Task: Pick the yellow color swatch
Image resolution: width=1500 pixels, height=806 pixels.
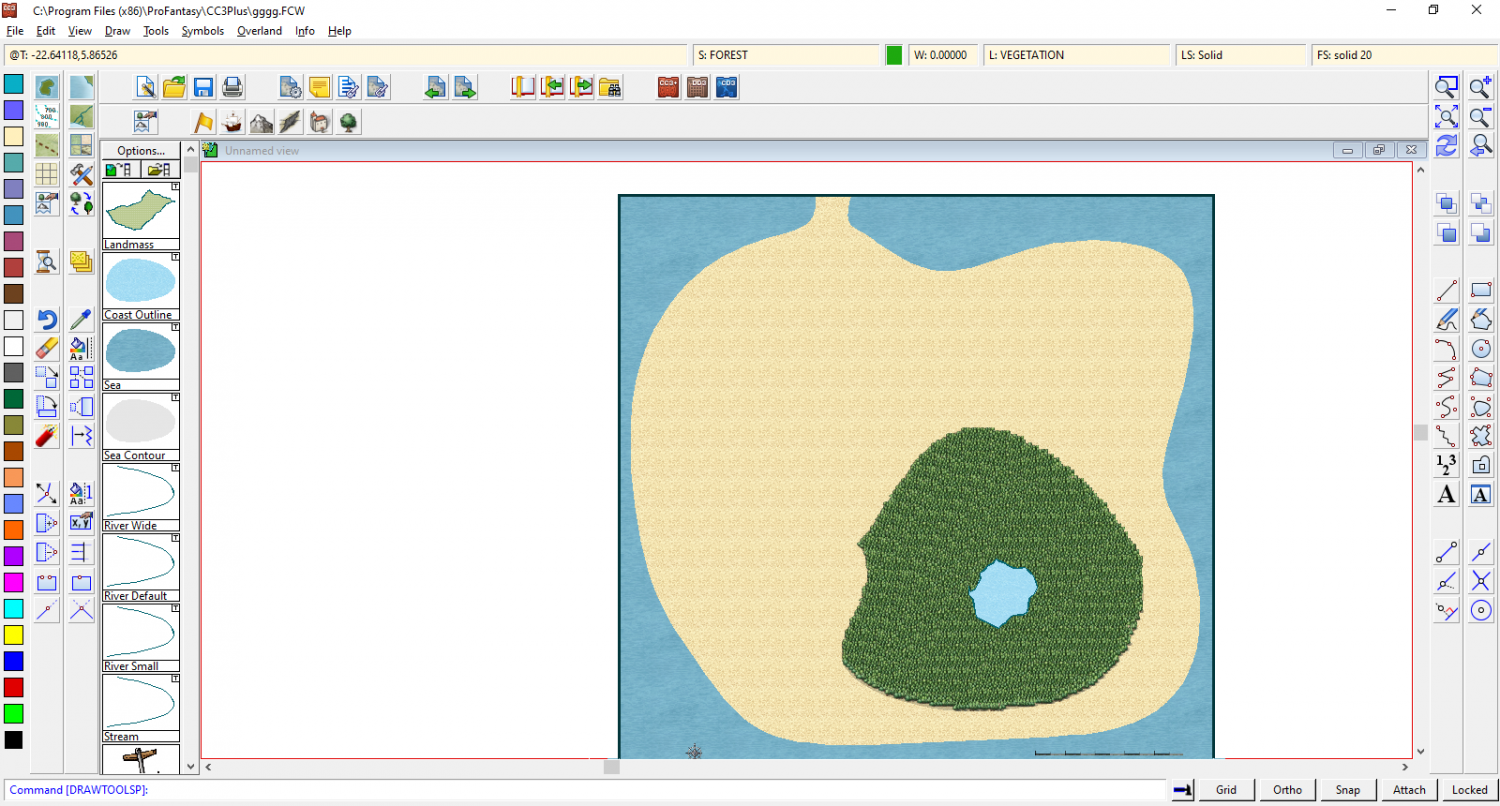Action: coord(13,635)
